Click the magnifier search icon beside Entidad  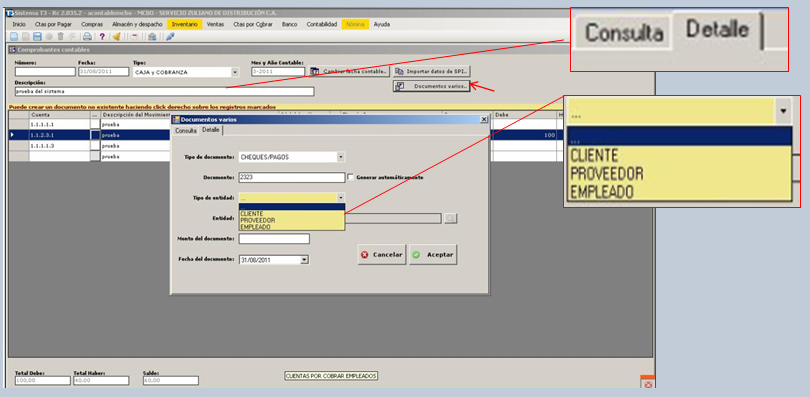pyautogui.click(x=450, y=218)
